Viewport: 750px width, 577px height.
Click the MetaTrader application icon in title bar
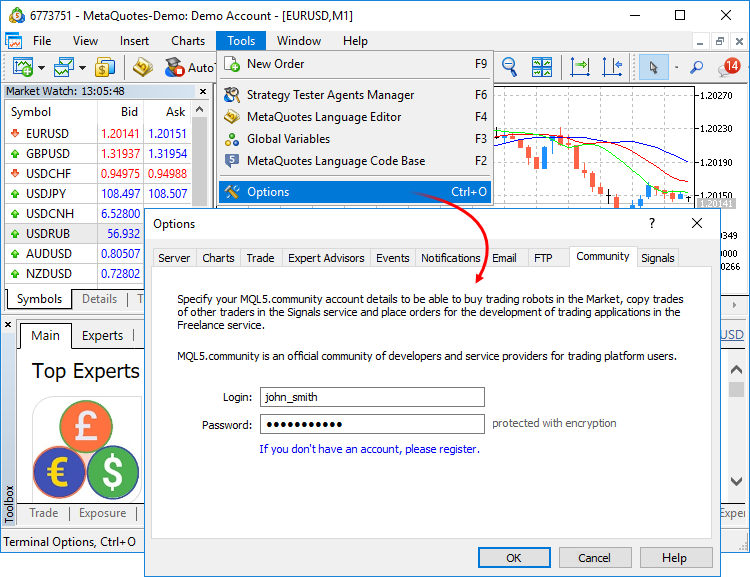[17, 15]
